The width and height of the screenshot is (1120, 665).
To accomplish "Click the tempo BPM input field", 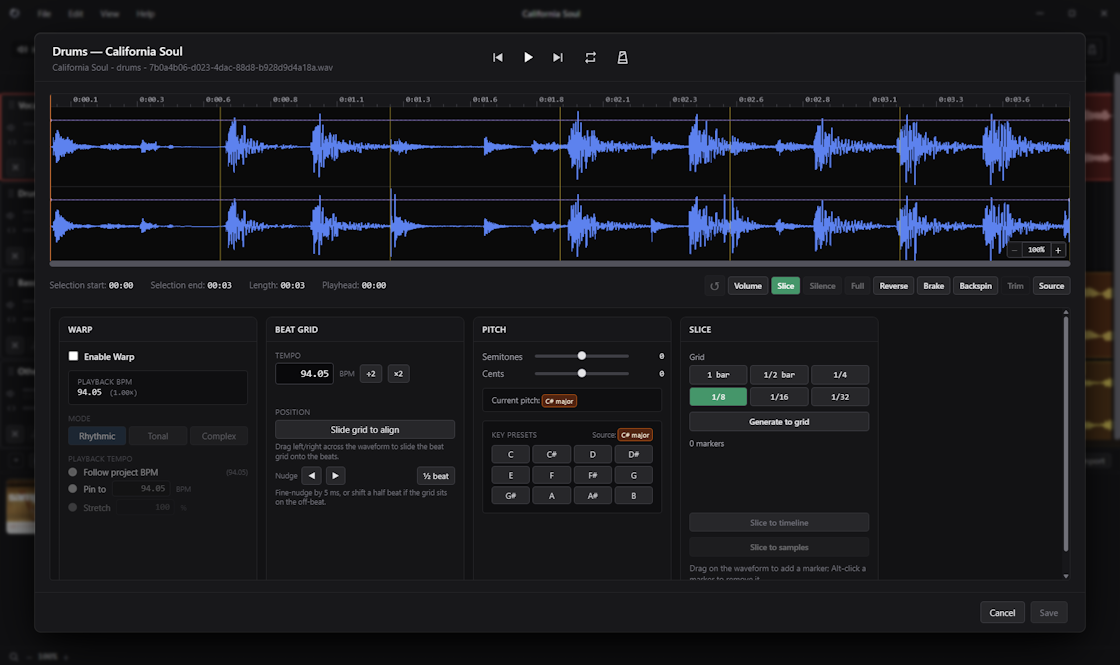I will point(304,374).
